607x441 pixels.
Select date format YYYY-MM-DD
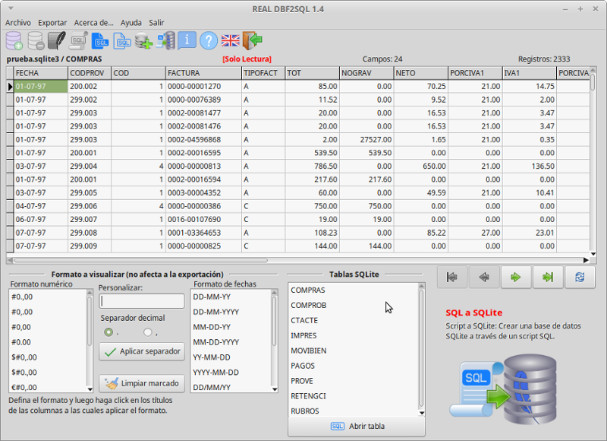coord(216,372)
